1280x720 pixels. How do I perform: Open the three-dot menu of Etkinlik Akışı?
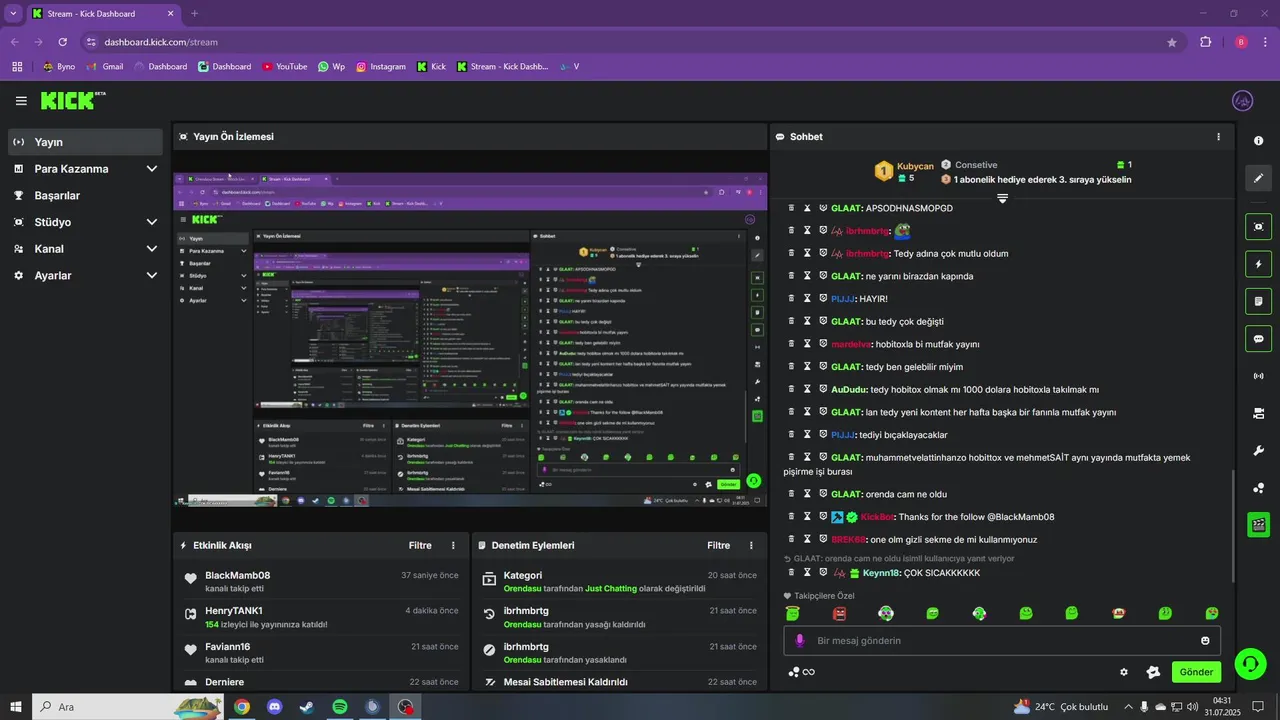tap(453, 545)
